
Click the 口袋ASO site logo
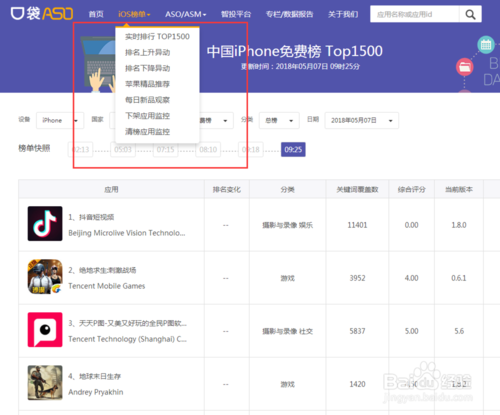[x=42, y=14]
